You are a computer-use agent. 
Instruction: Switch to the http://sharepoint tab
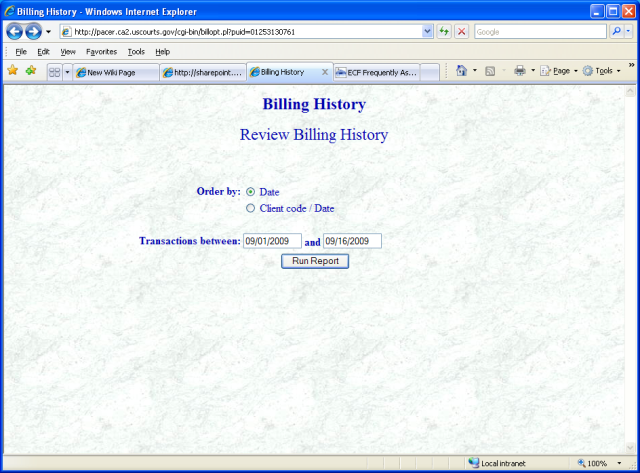point(203,72)
